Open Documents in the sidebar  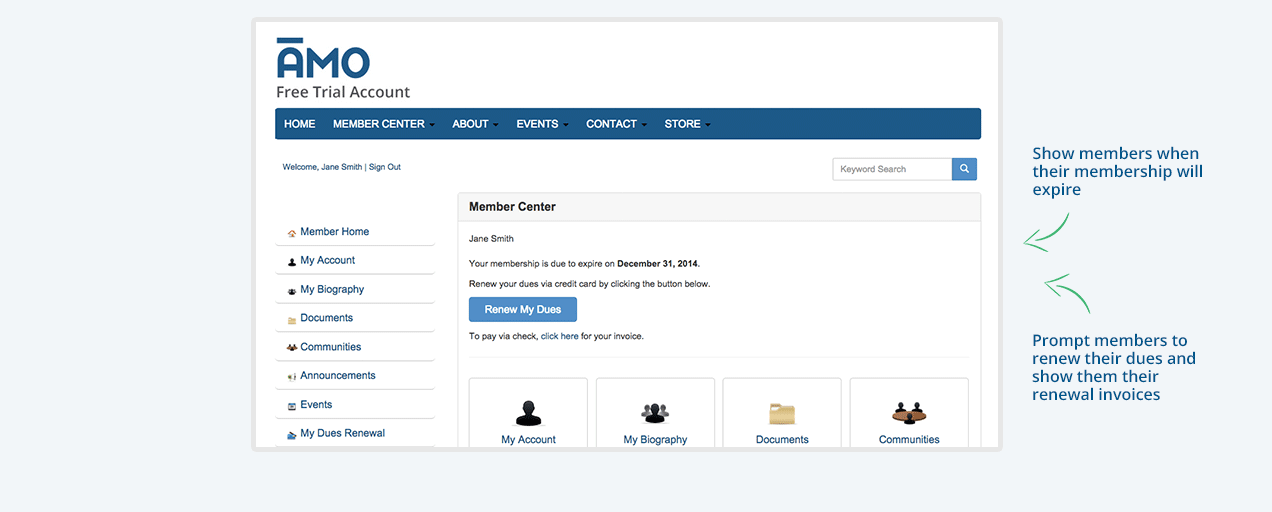tap(327, 318)
